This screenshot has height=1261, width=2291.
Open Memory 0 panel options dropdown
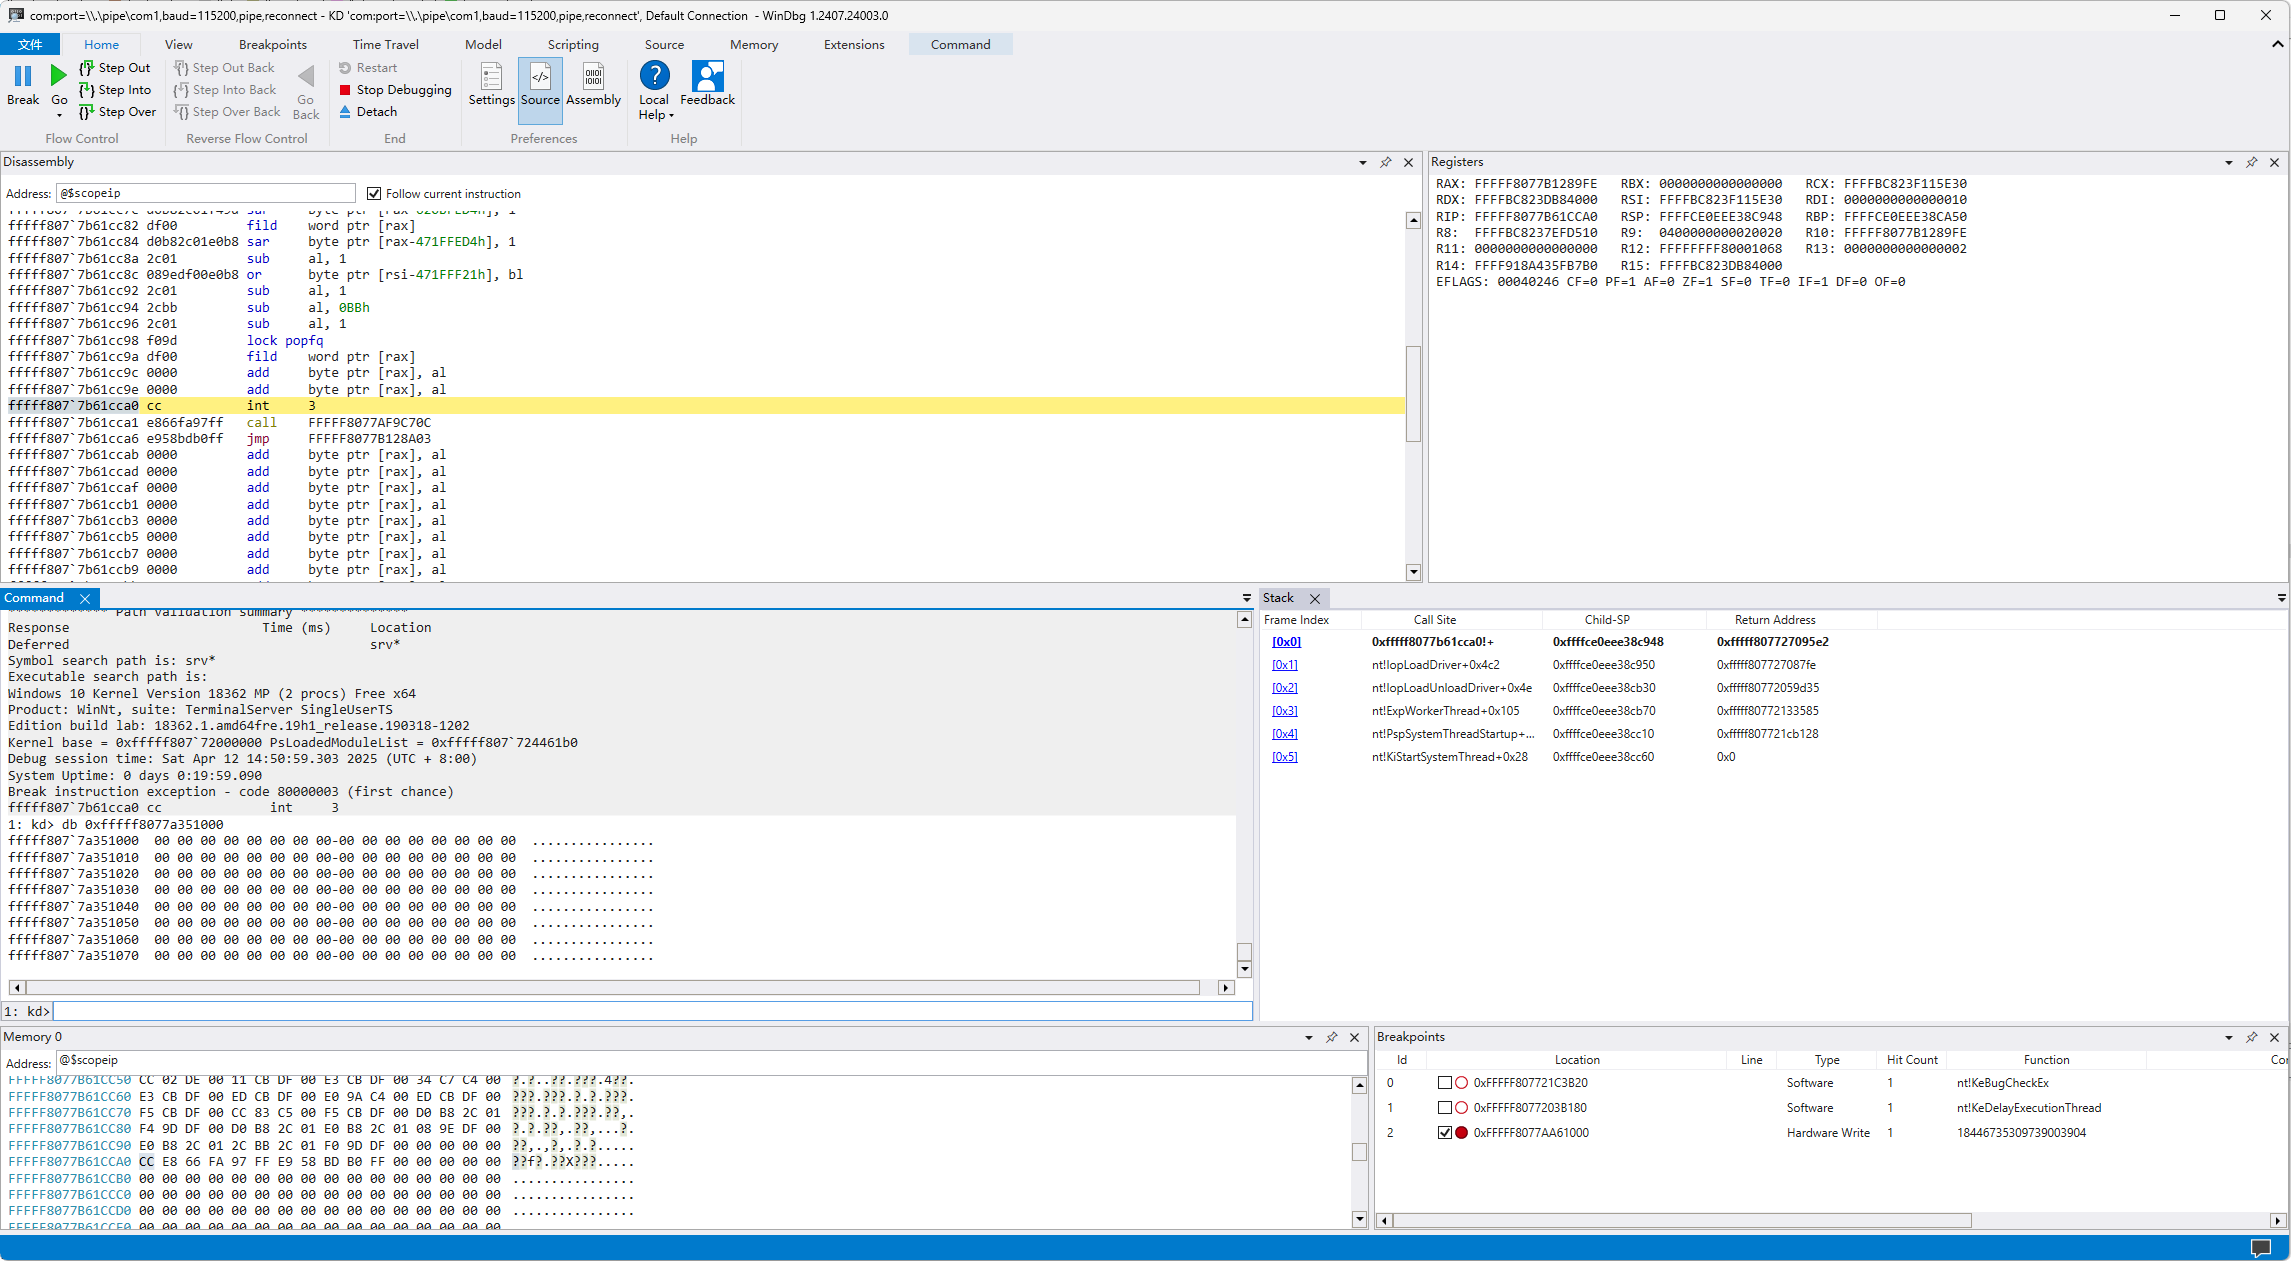pos(1308,1037)
